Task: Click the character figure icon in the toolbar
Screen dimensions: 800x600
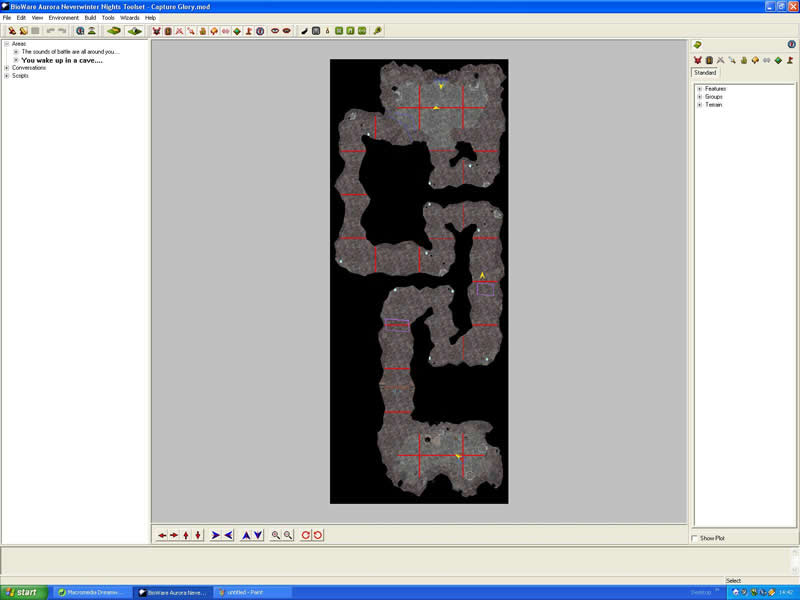Action: 92,31
